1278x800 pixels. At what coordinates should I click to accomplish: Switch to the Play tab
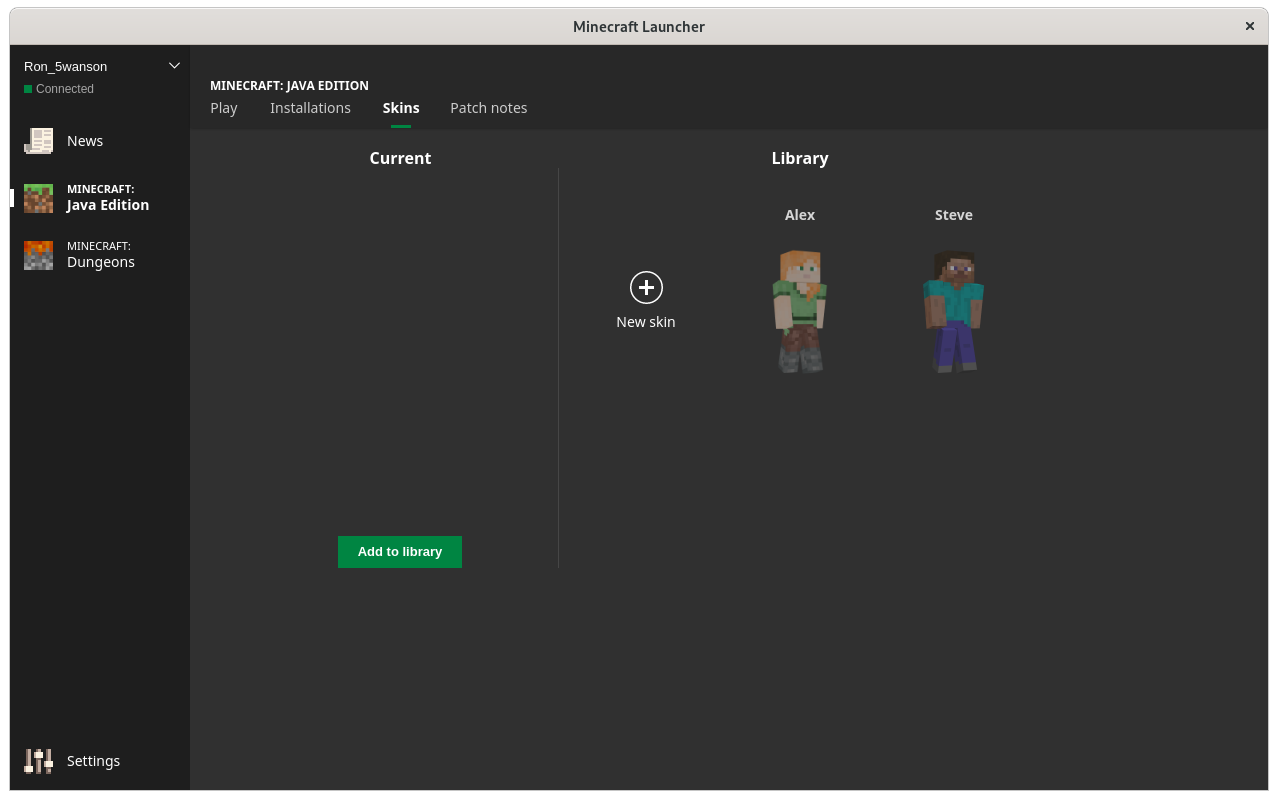coord(224,108)
